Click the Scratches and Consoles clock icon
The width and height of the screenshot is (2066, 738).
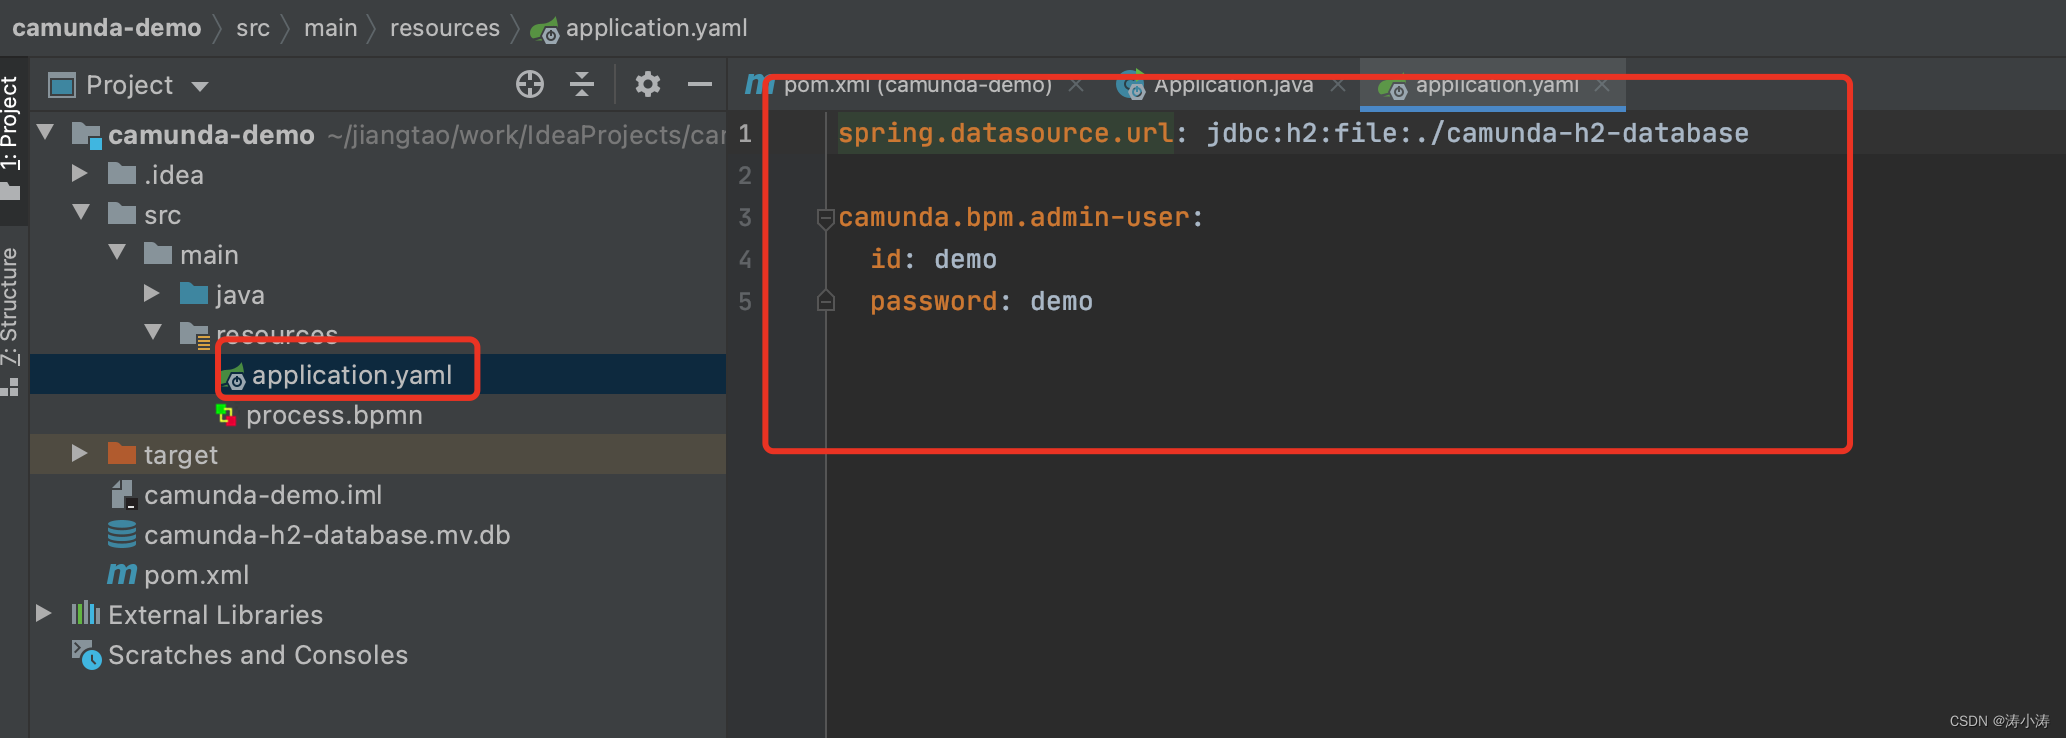(86, 655)
